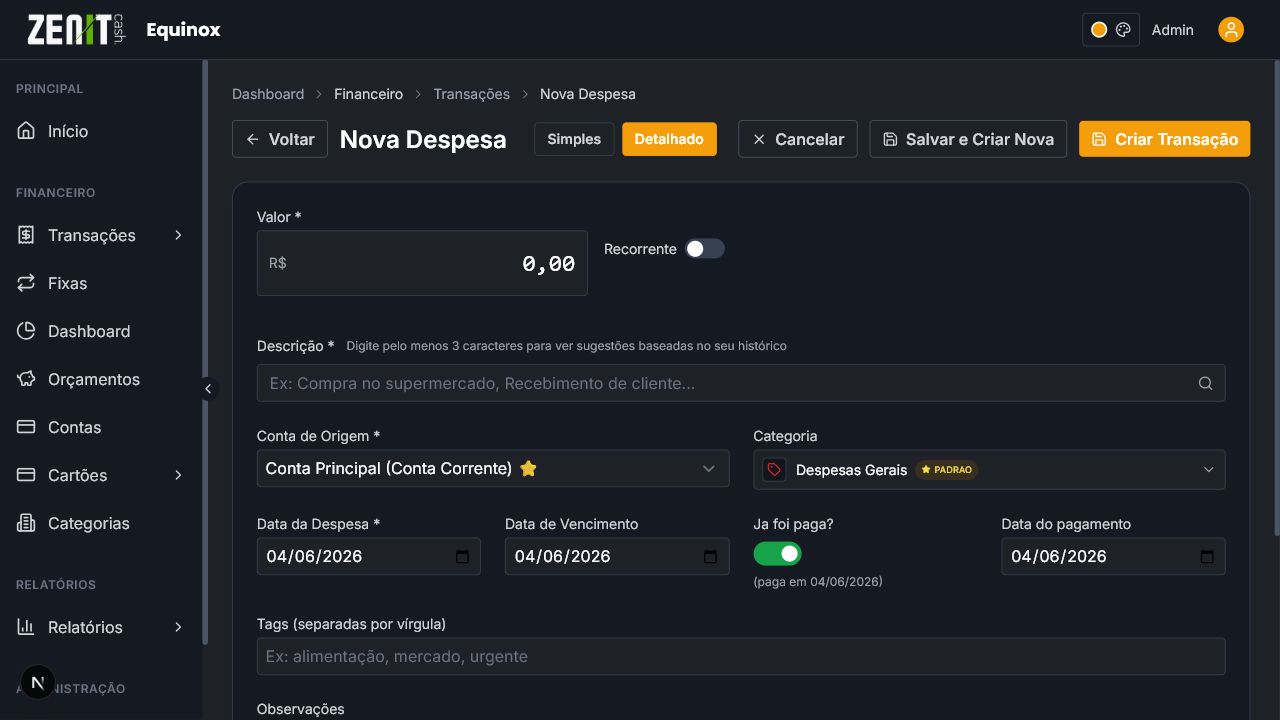Open Contas in sidebar
Screen dimensions: 1280x720
click(x=100, y=427)
